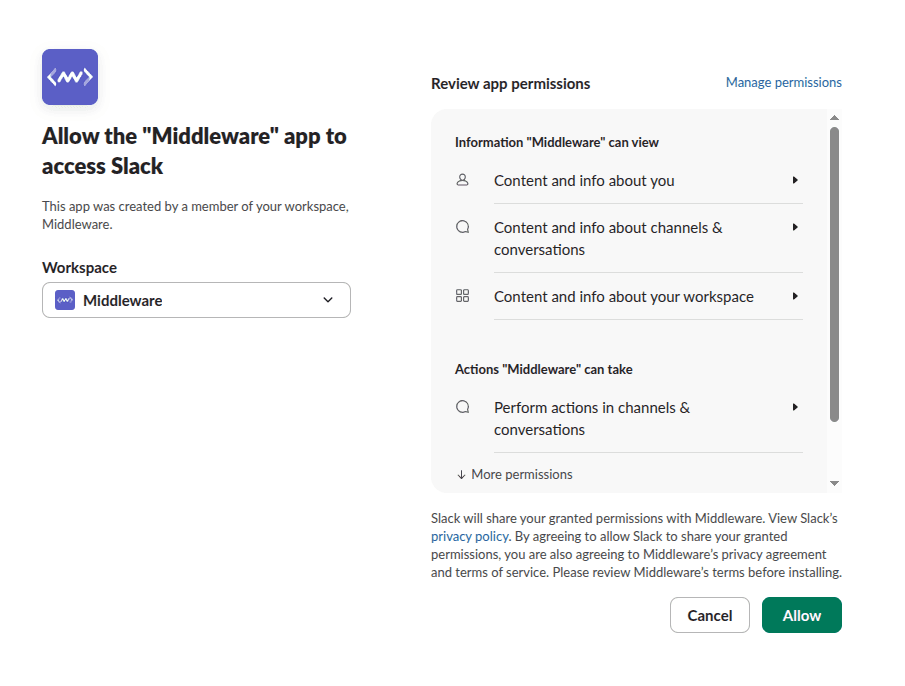905x686 pixels.
Task: Click the small Middleware icon in workspace selector
Action: [x=65, y=300]
